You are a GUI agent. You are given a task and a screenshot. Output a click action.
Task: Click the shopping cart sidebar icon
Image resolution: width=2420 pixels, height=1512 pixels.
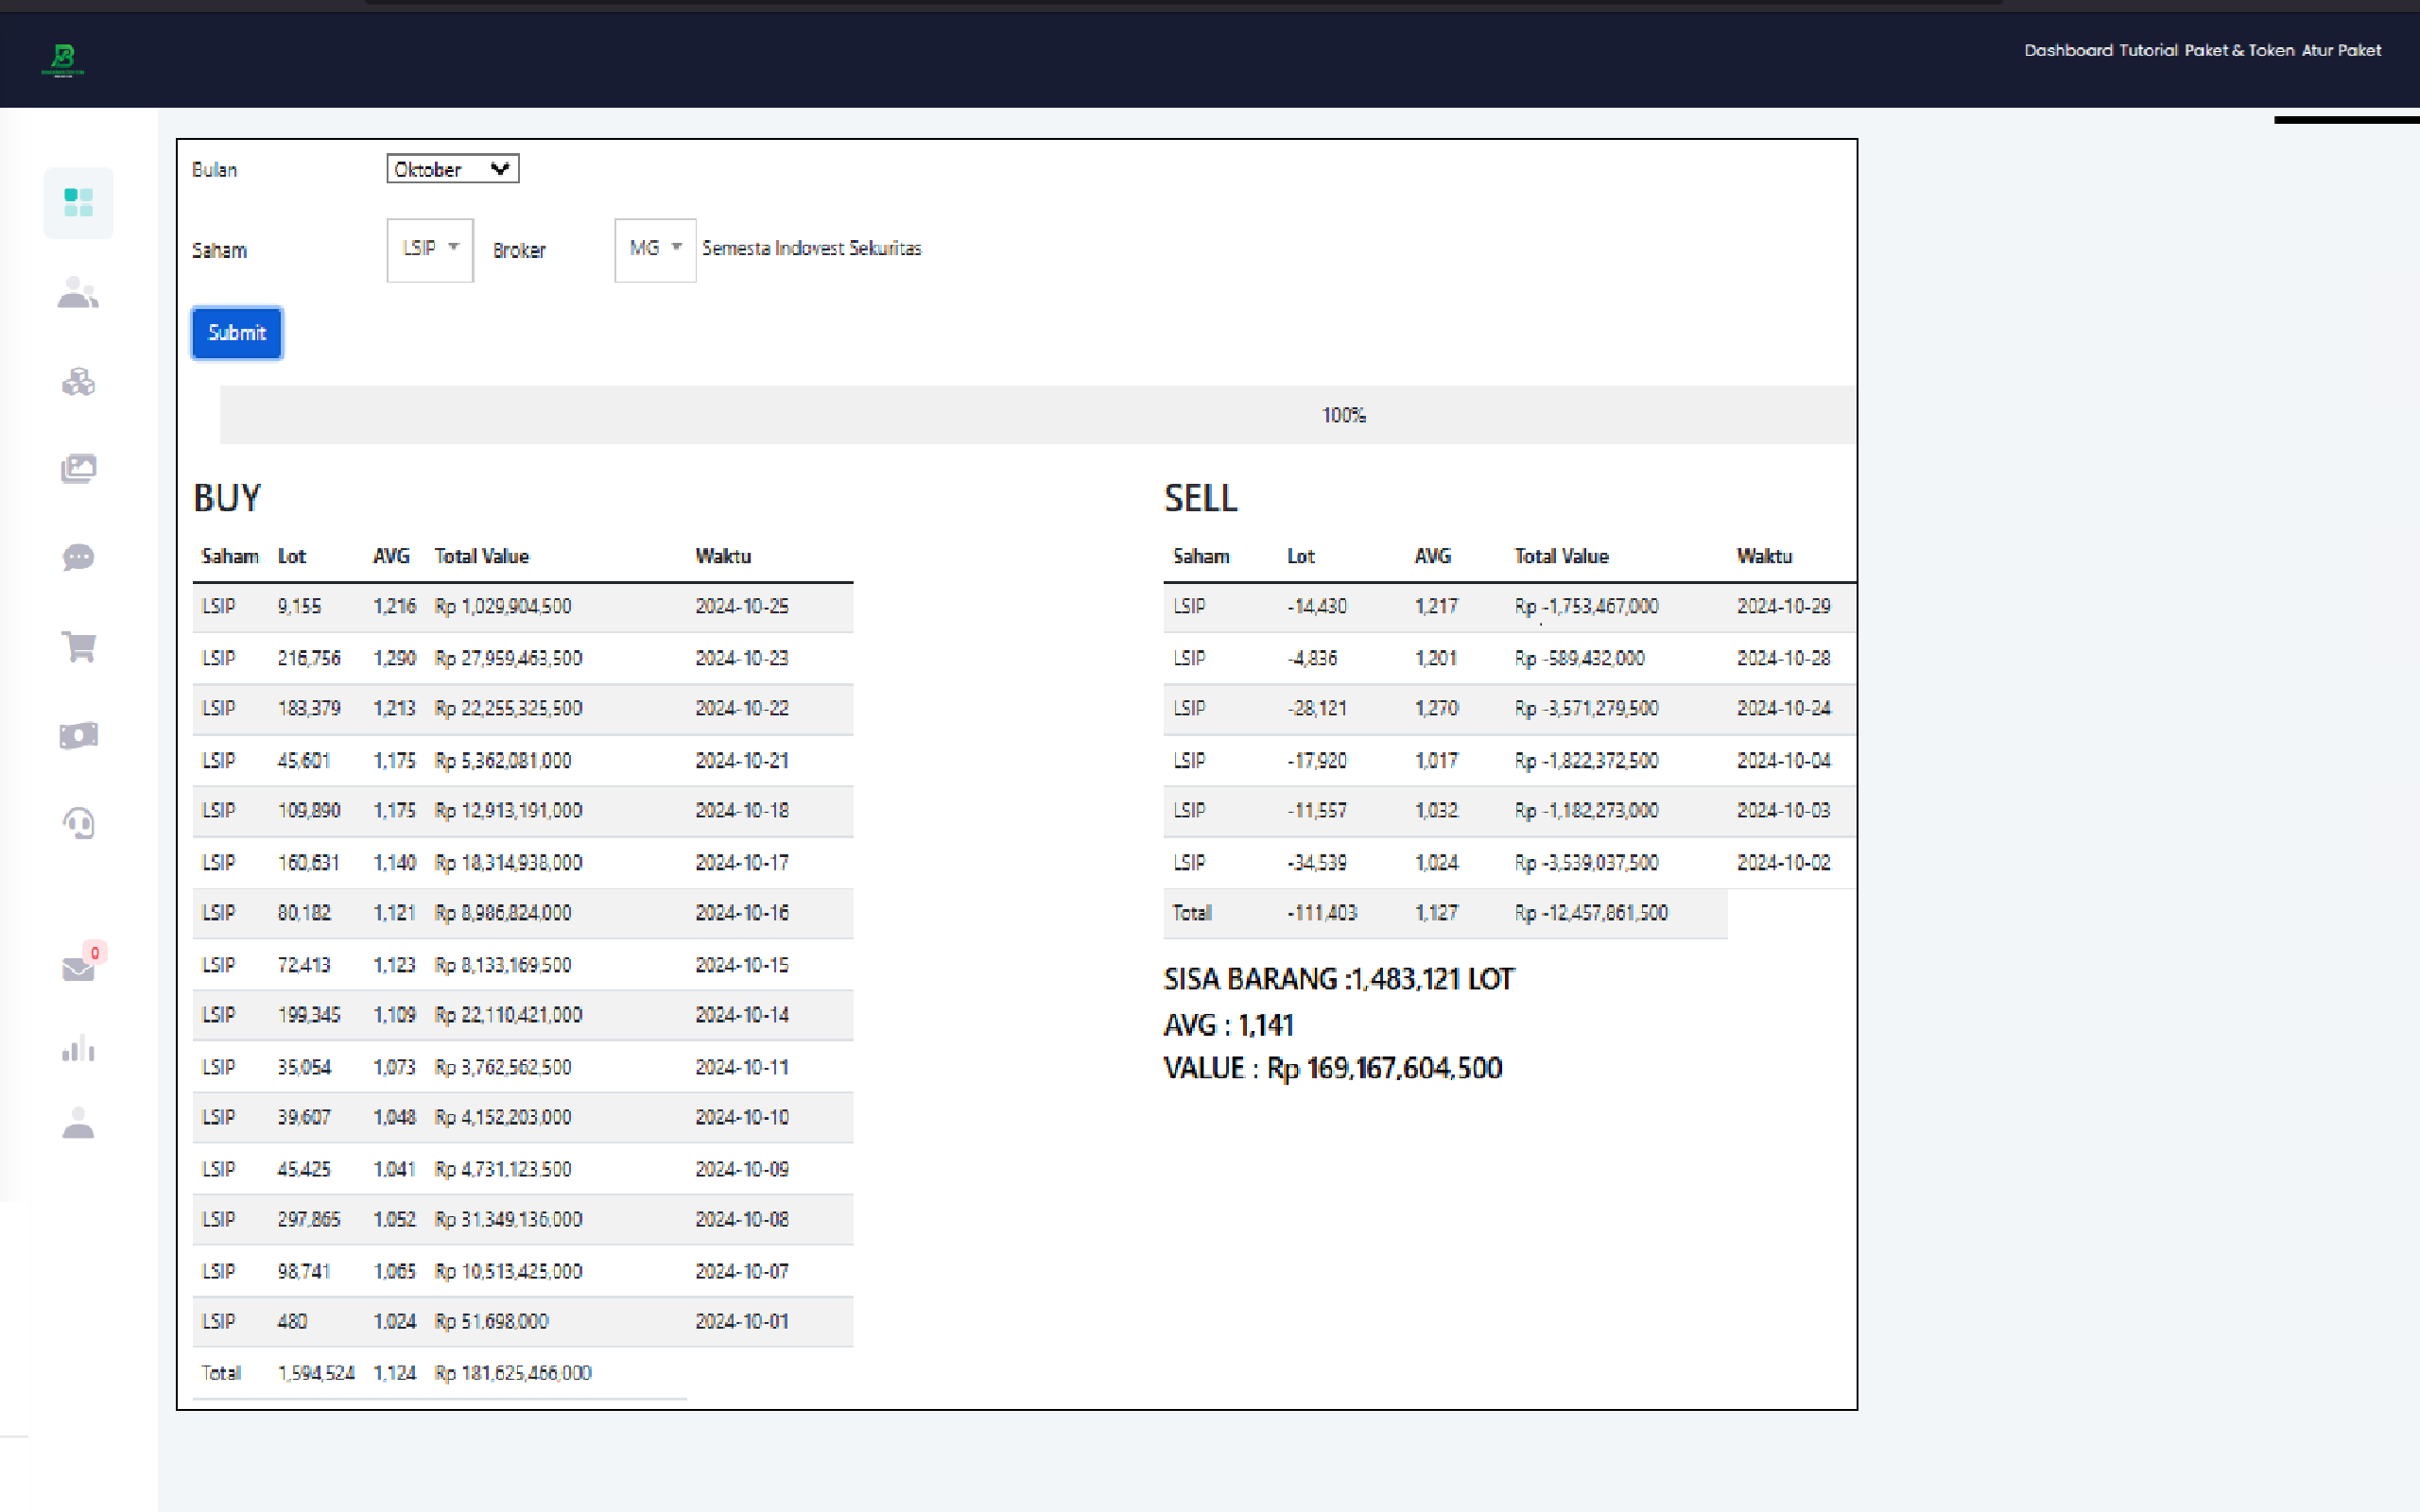78,646
